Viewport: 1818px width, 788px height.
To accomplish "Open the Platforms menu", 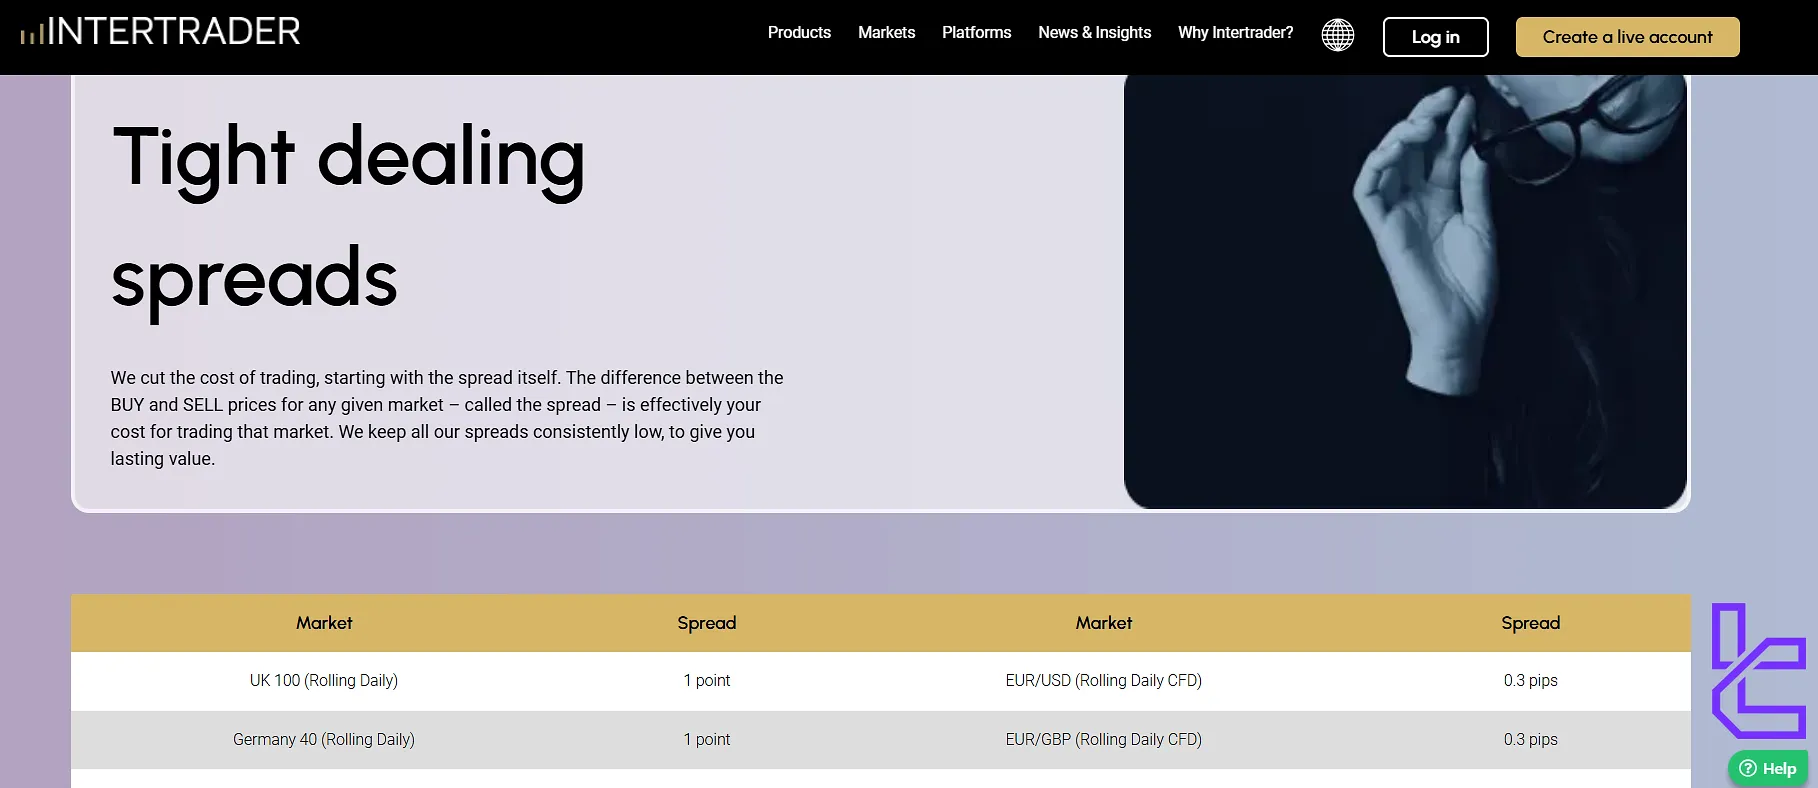I will pyautogui.click(x=976, y=33).
